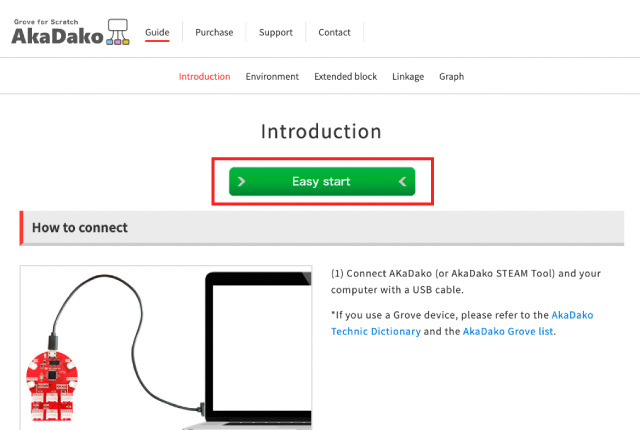Click the left chevron on Easy start
The height and width of the screenshot is (430, 640).
tap(402, 182)
